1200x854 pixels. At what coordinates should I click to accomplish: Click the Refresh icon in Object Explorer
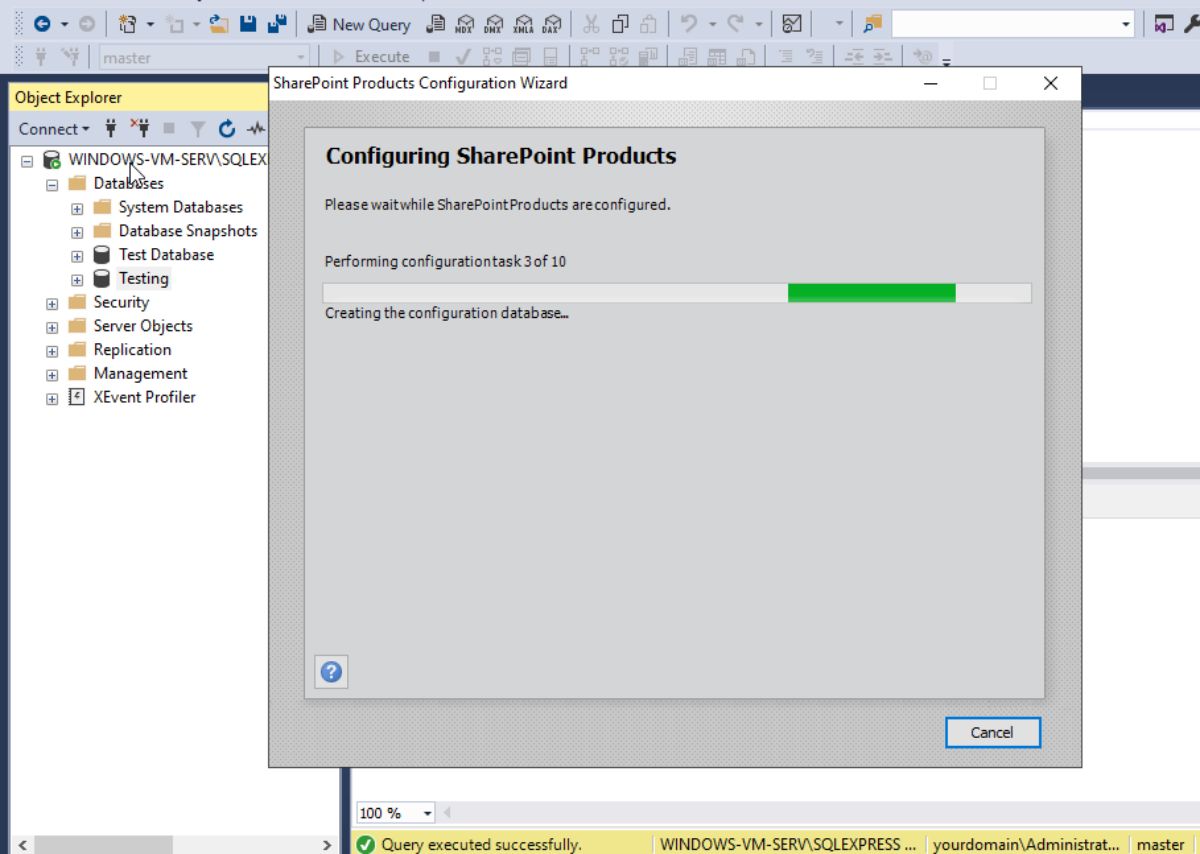point(227,128)
